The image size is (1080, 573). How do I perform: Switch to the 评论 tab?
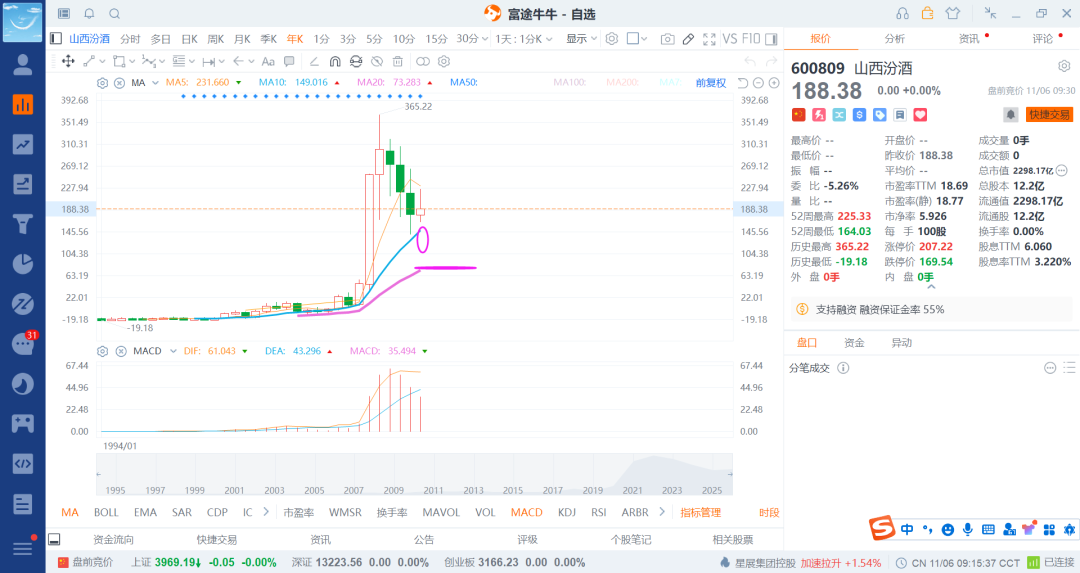[x=1043, y=39]
